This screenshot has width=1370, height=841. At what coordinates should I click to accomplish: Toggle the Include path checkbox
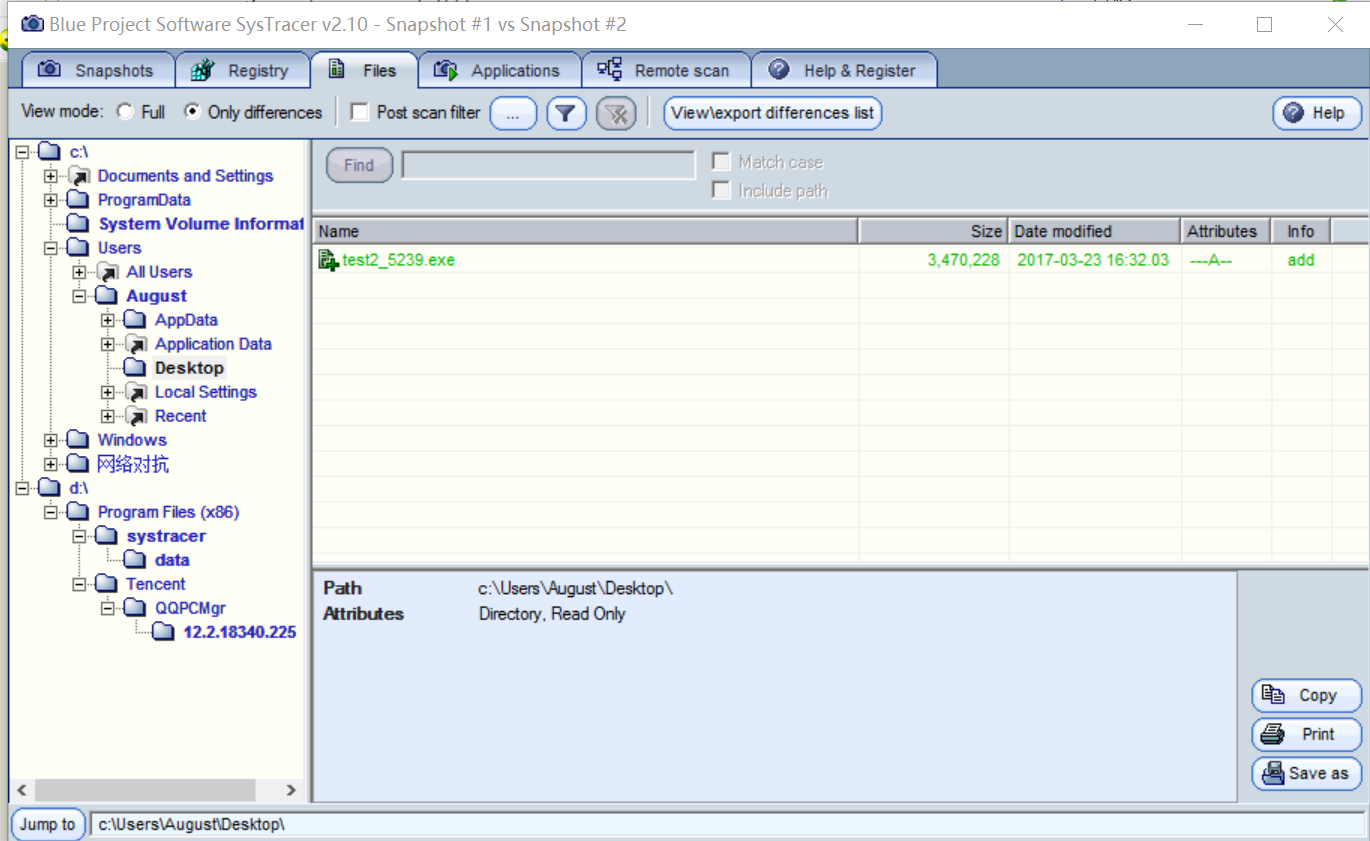pyautogui.click(x=721, y=190)
